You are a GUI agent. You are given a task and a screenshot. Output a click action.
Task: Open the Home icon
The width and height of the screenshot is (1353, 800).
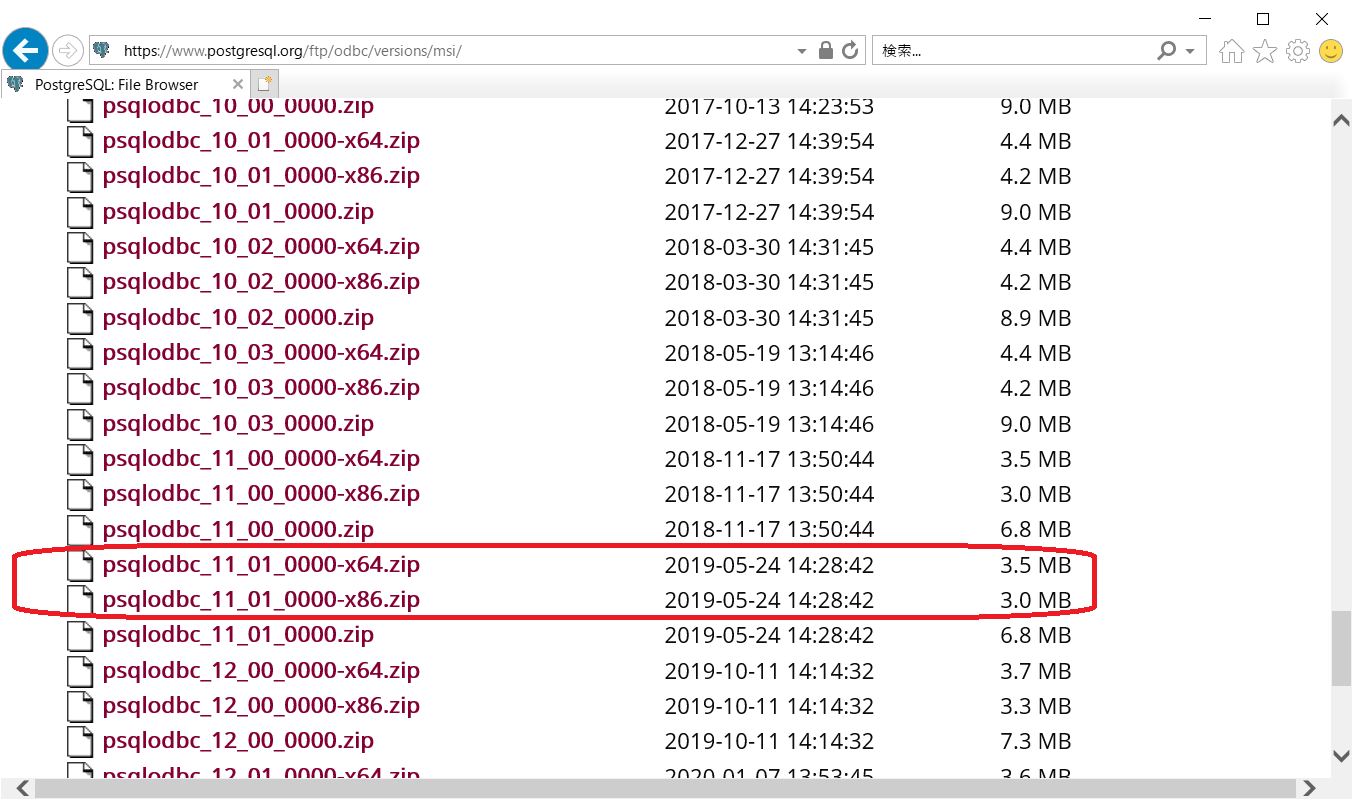[1233, 51]
